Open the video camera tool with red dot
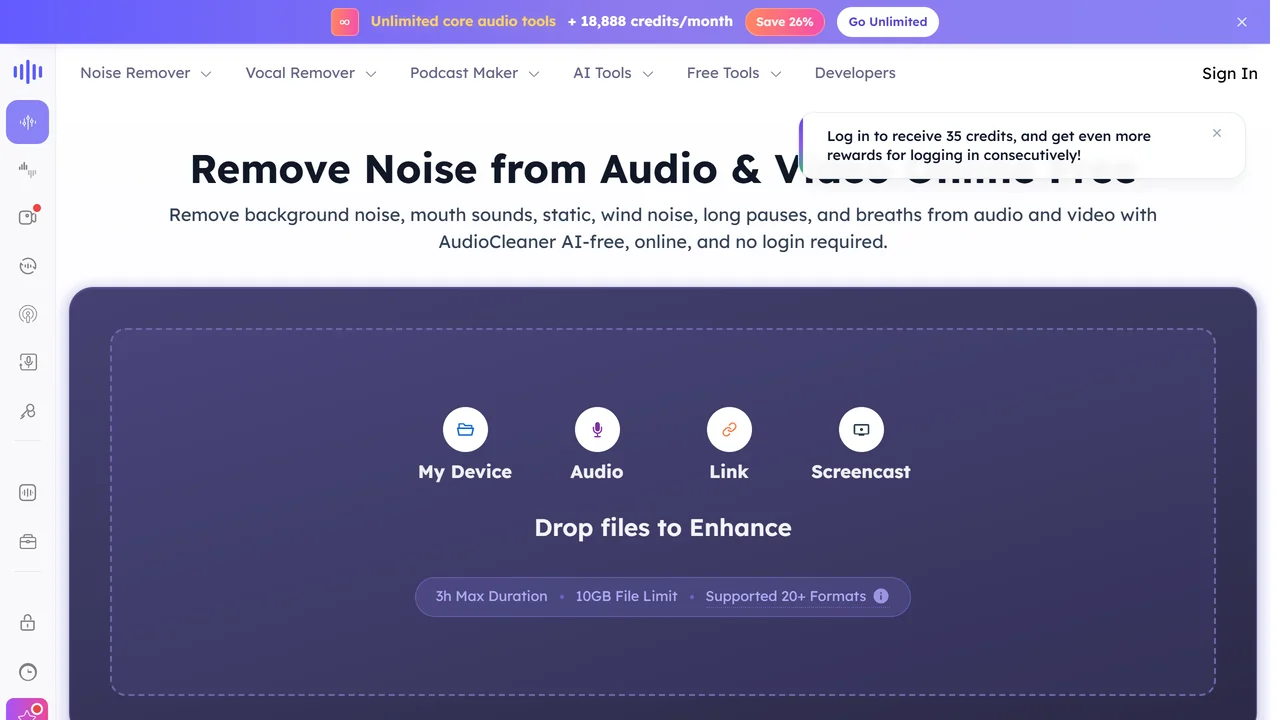 pyautogui.click(x=28, y=216)
